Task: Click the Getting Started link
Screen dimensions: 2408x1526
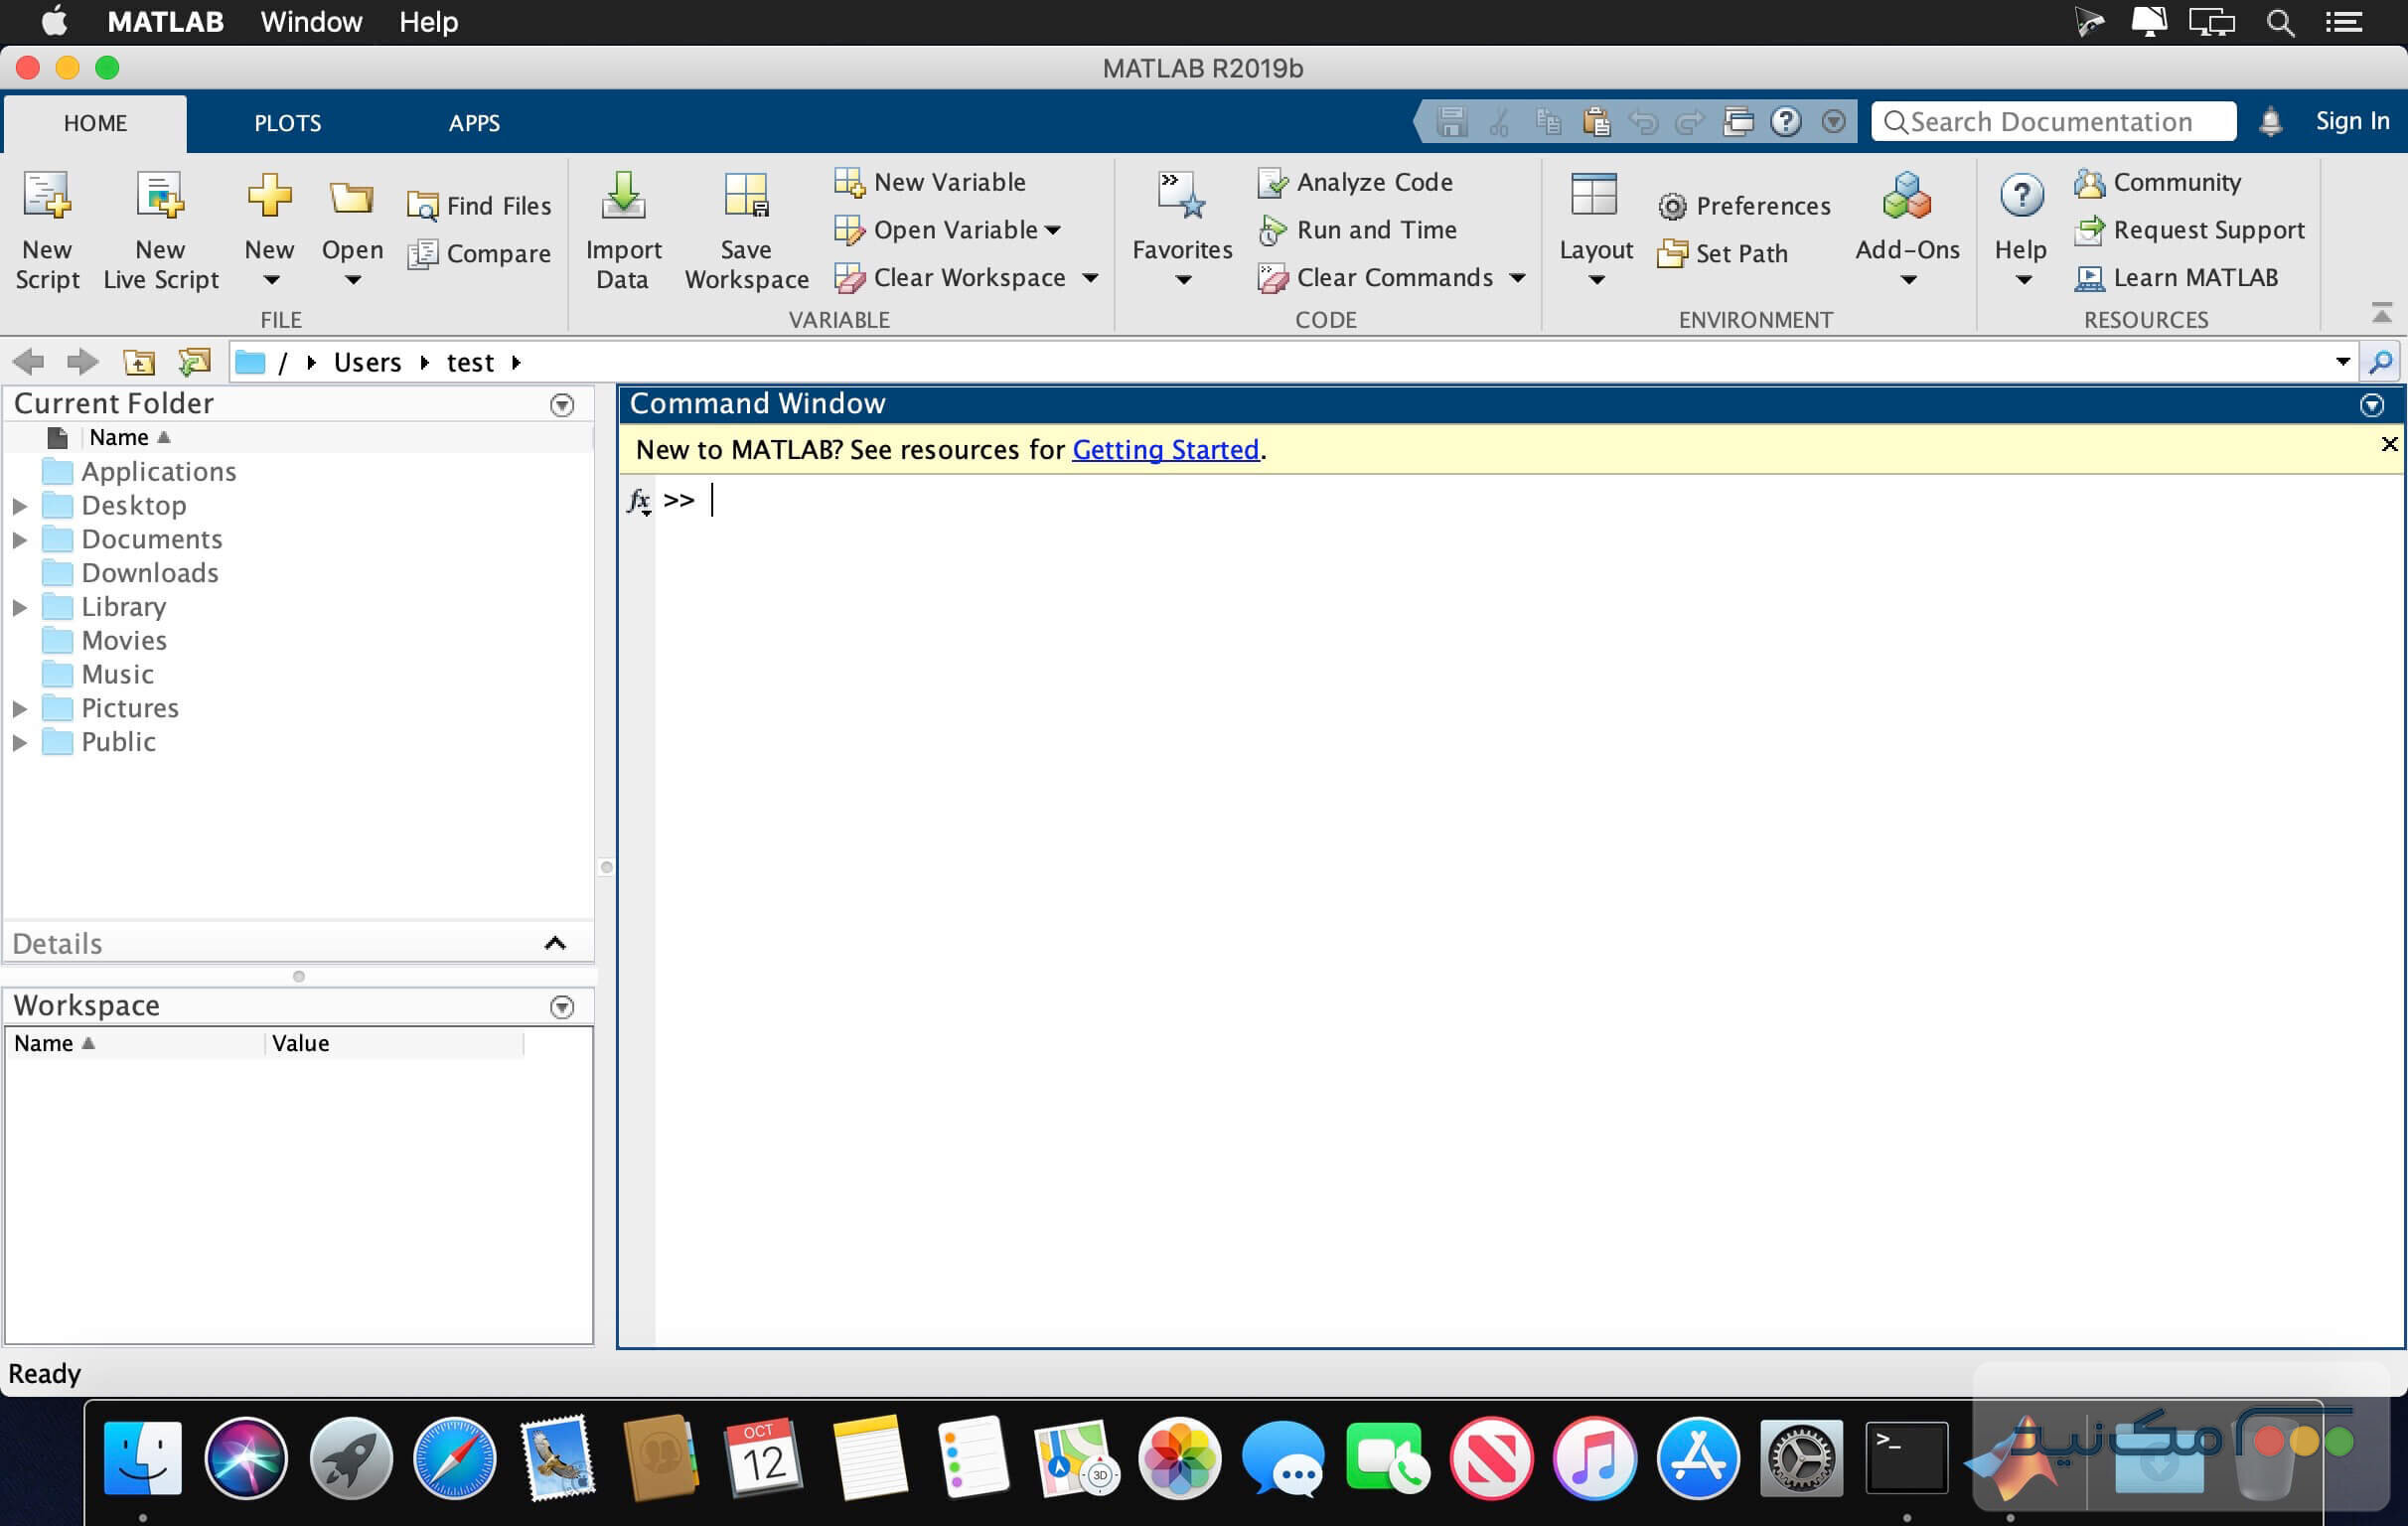Action: pyautogui.click(x=1165, y=450)
